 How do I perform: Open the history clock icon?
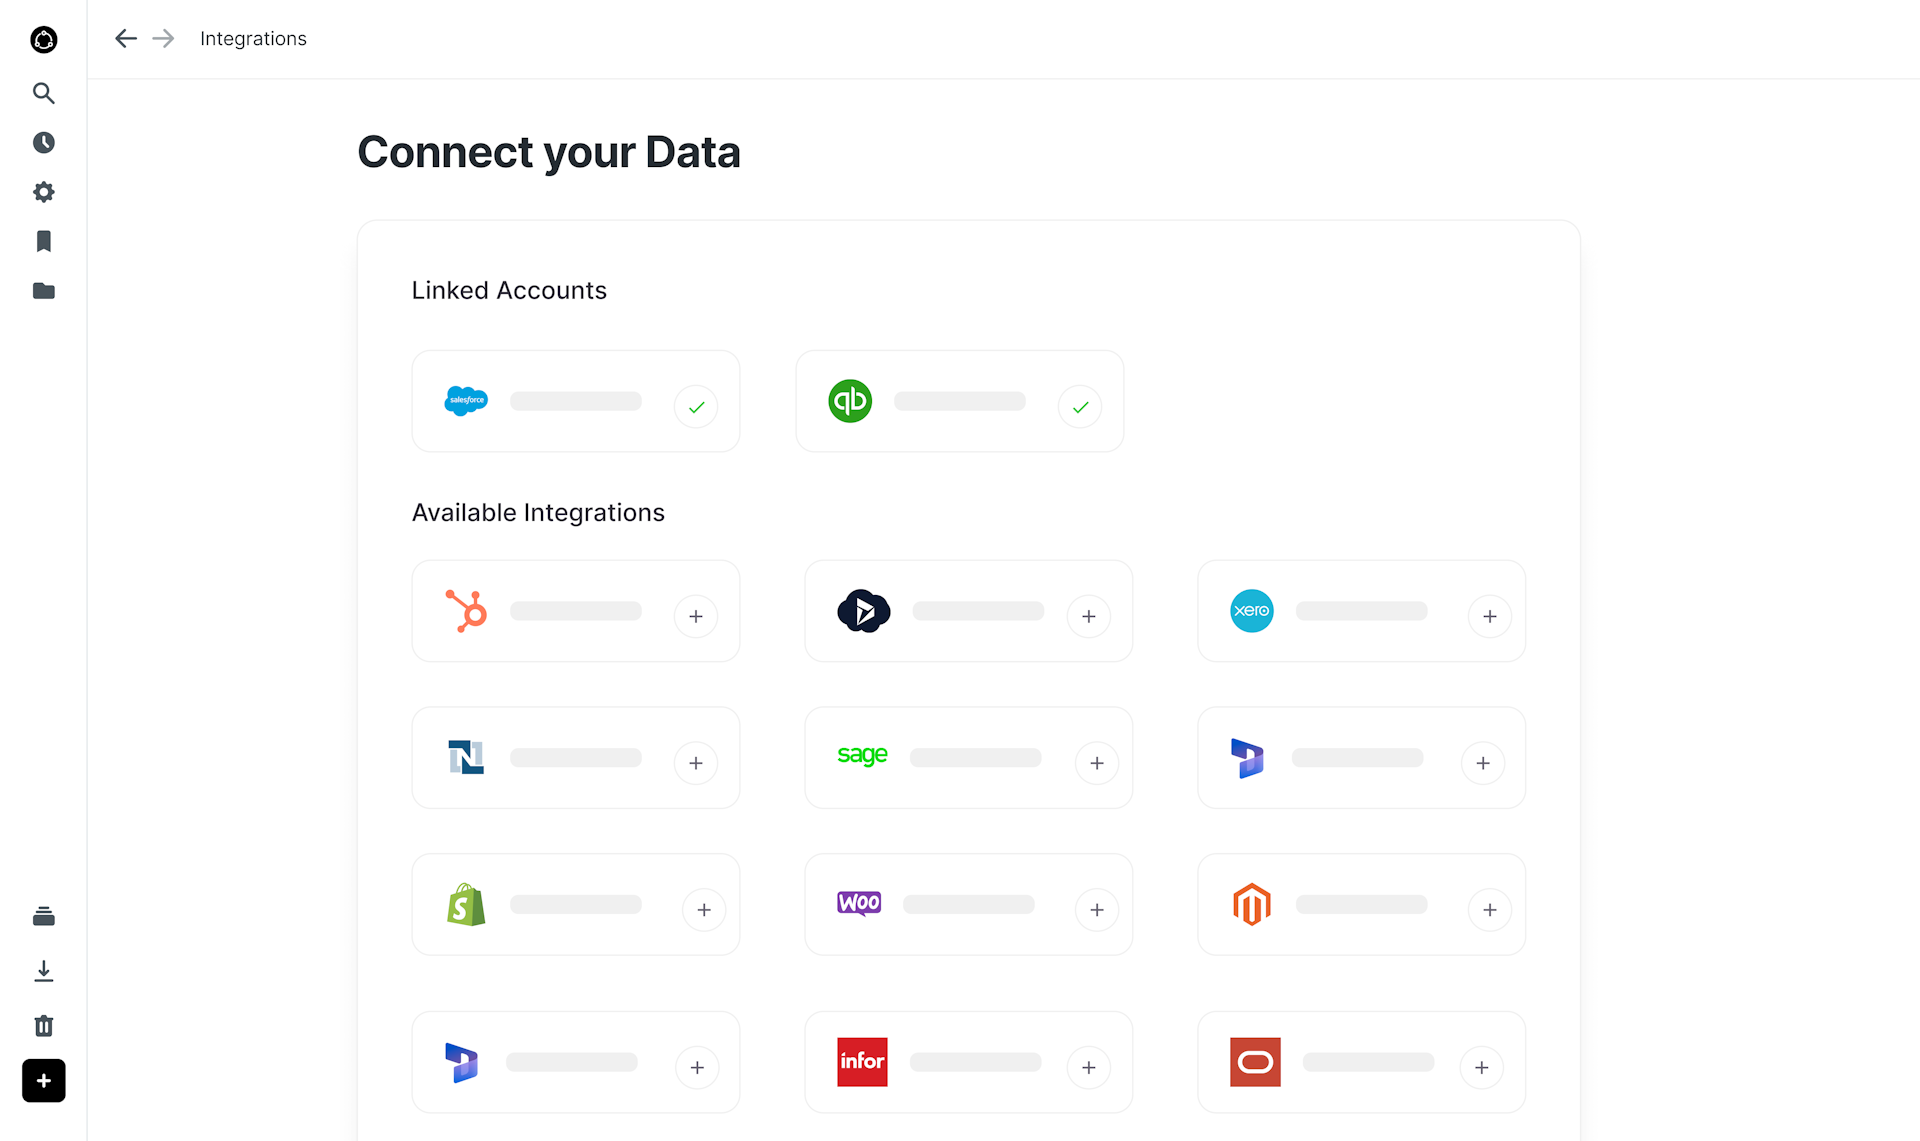click(x=43, y=142)
